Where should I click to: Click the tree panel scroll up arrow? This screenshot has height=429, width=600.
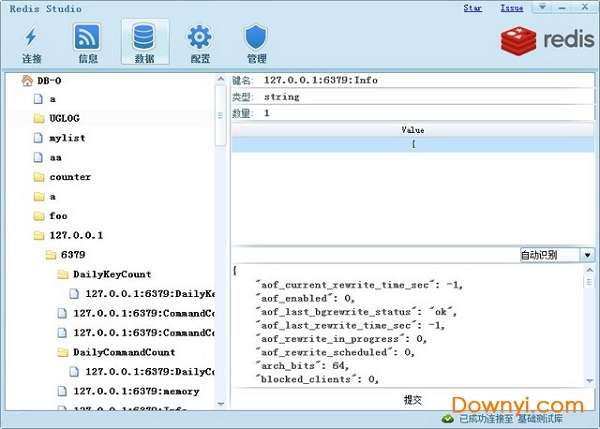pos(221,79)
